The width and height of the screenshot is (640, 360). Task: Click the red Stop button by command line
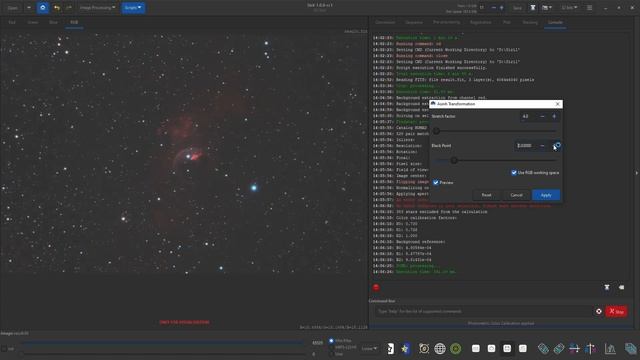tap(616, 311)
